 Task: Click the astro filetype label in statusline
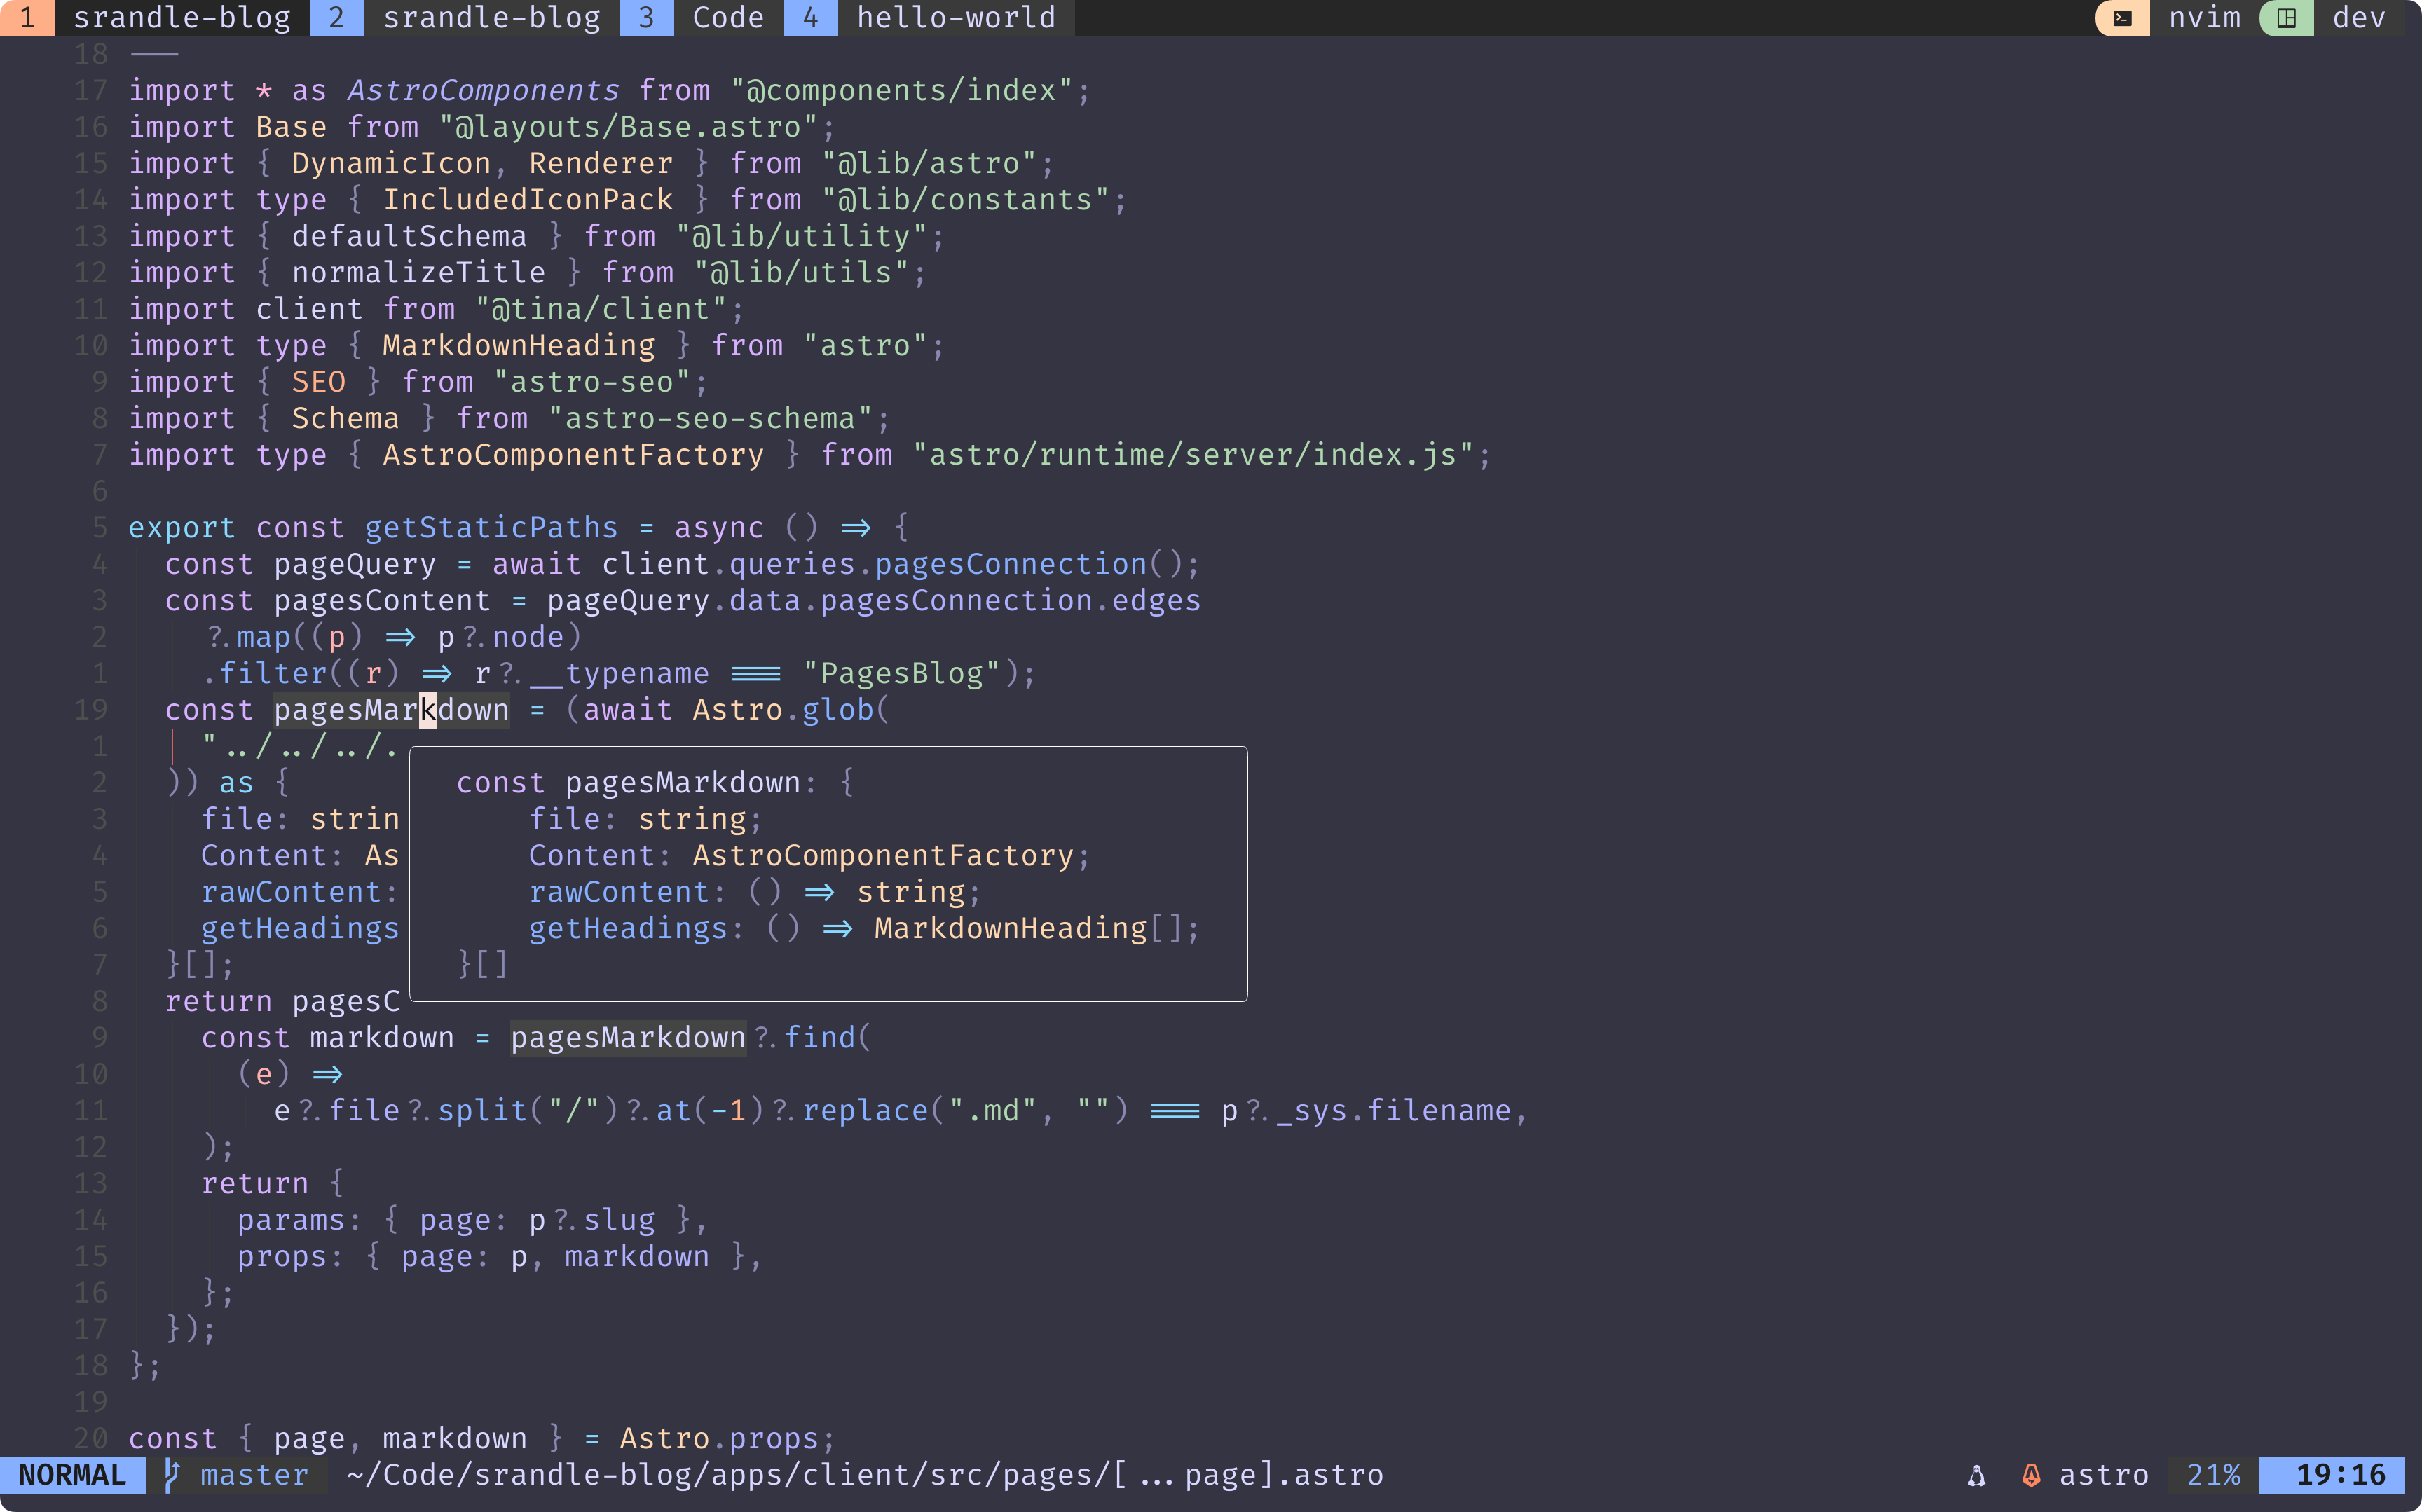point(2104,1475)
